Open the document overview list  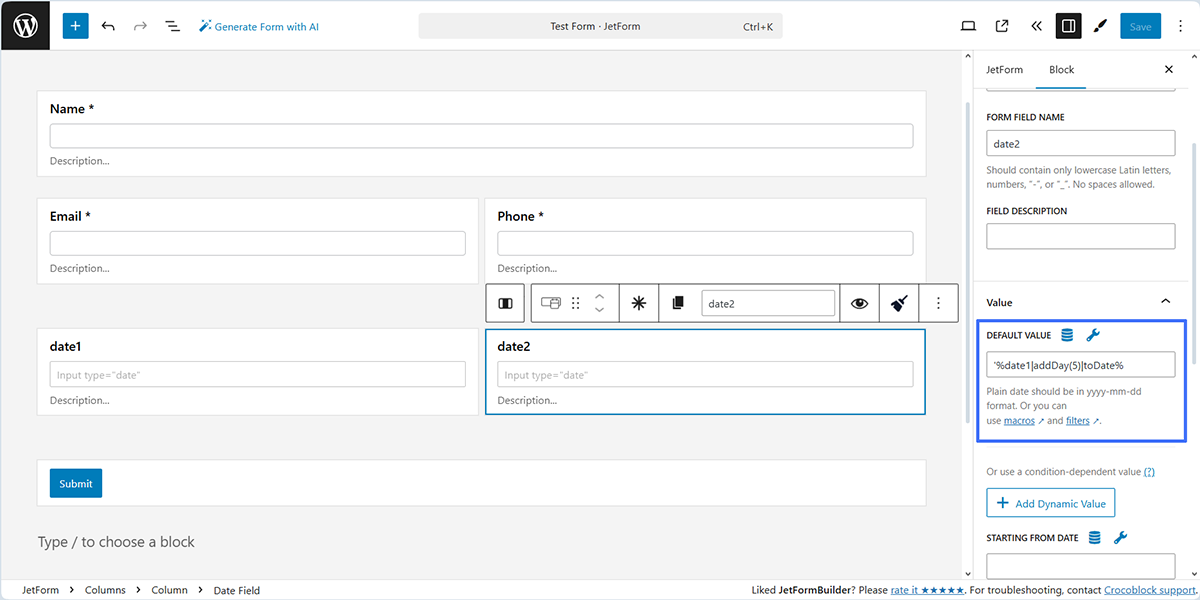[x=172, y=26]
